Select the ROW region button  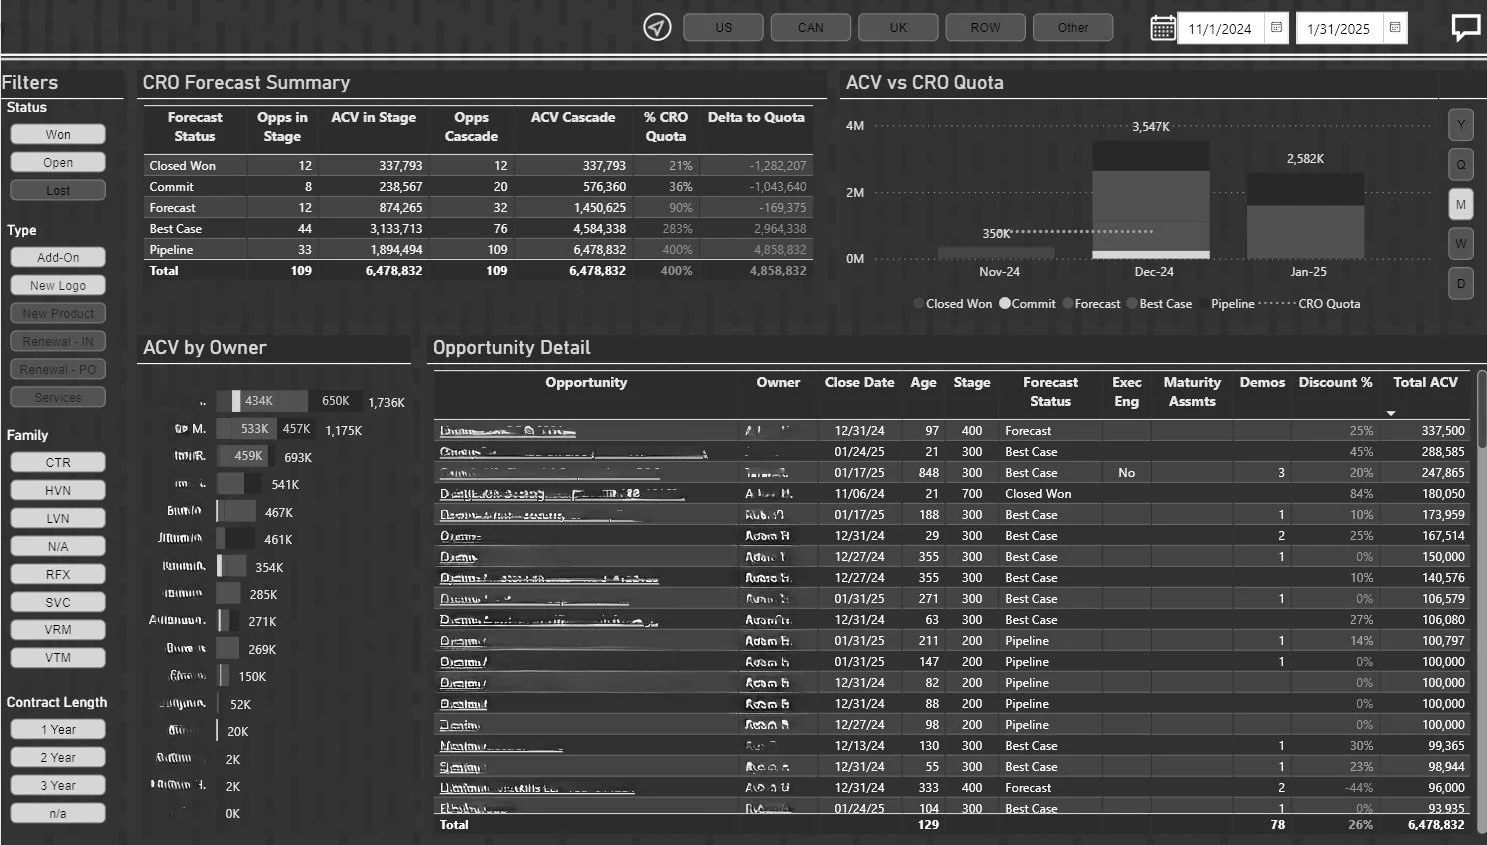[985, 28]
